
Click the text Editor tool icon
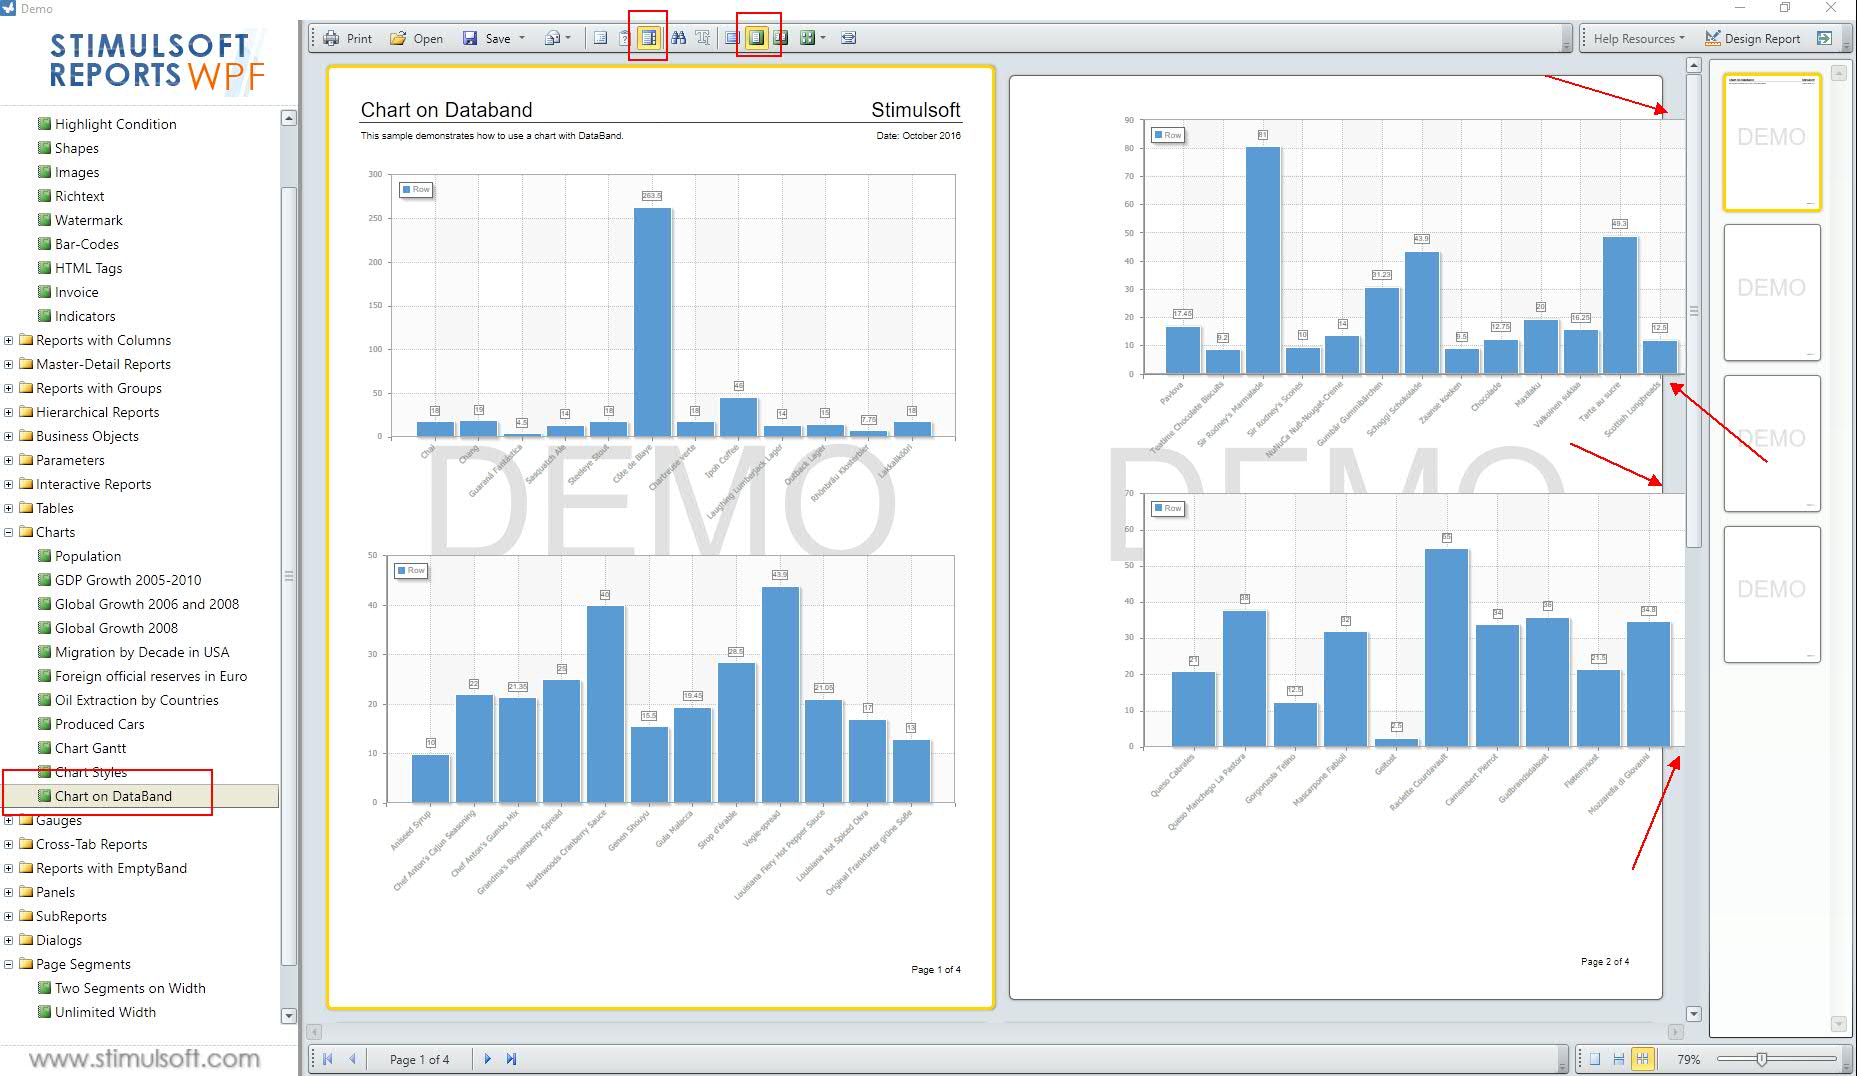click(703, 38)
